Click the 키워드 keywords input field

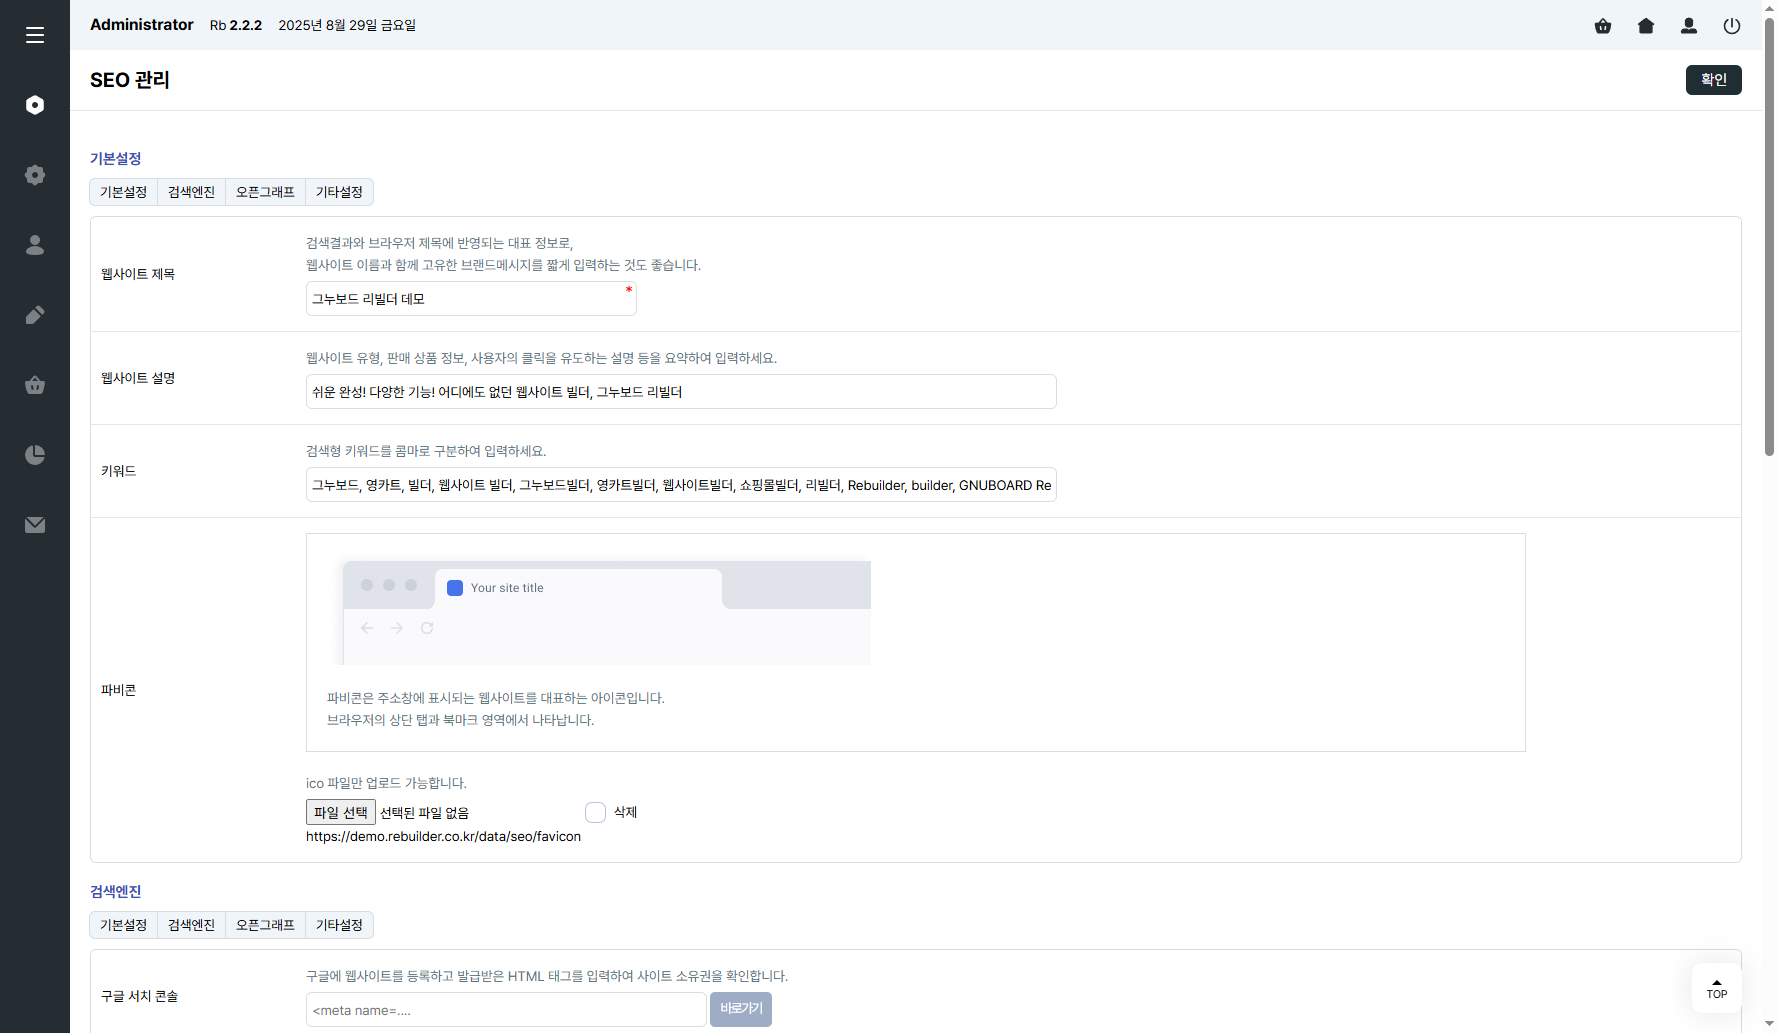pos(680,485)
